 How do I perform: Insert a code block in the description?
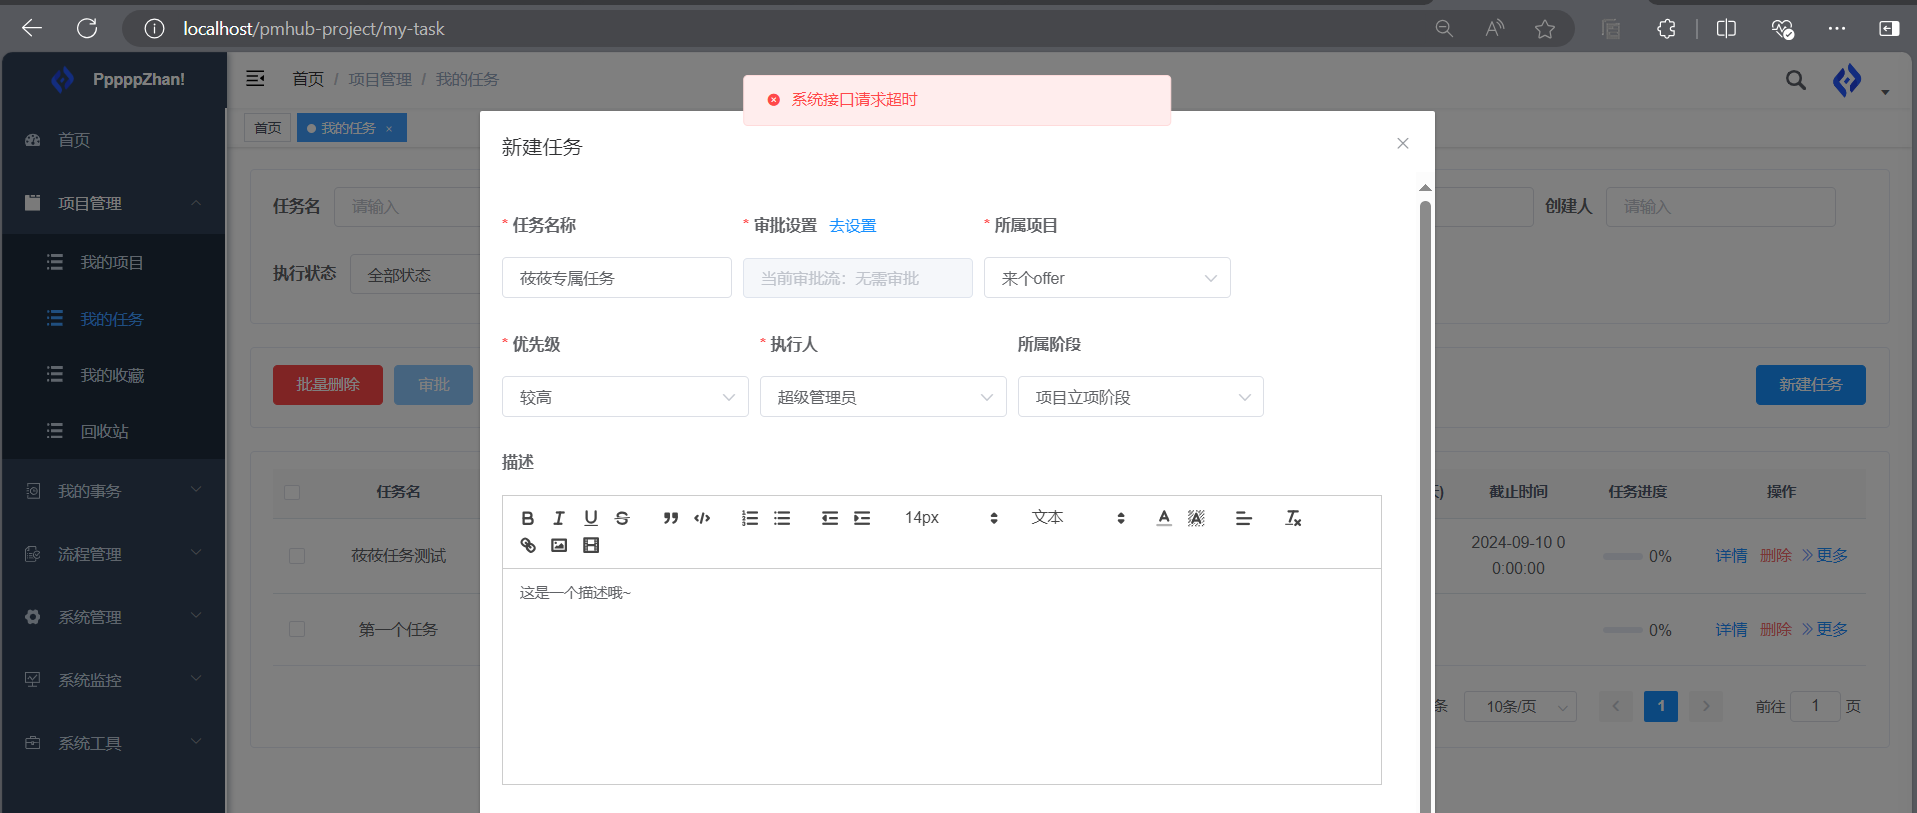point(702,518)
